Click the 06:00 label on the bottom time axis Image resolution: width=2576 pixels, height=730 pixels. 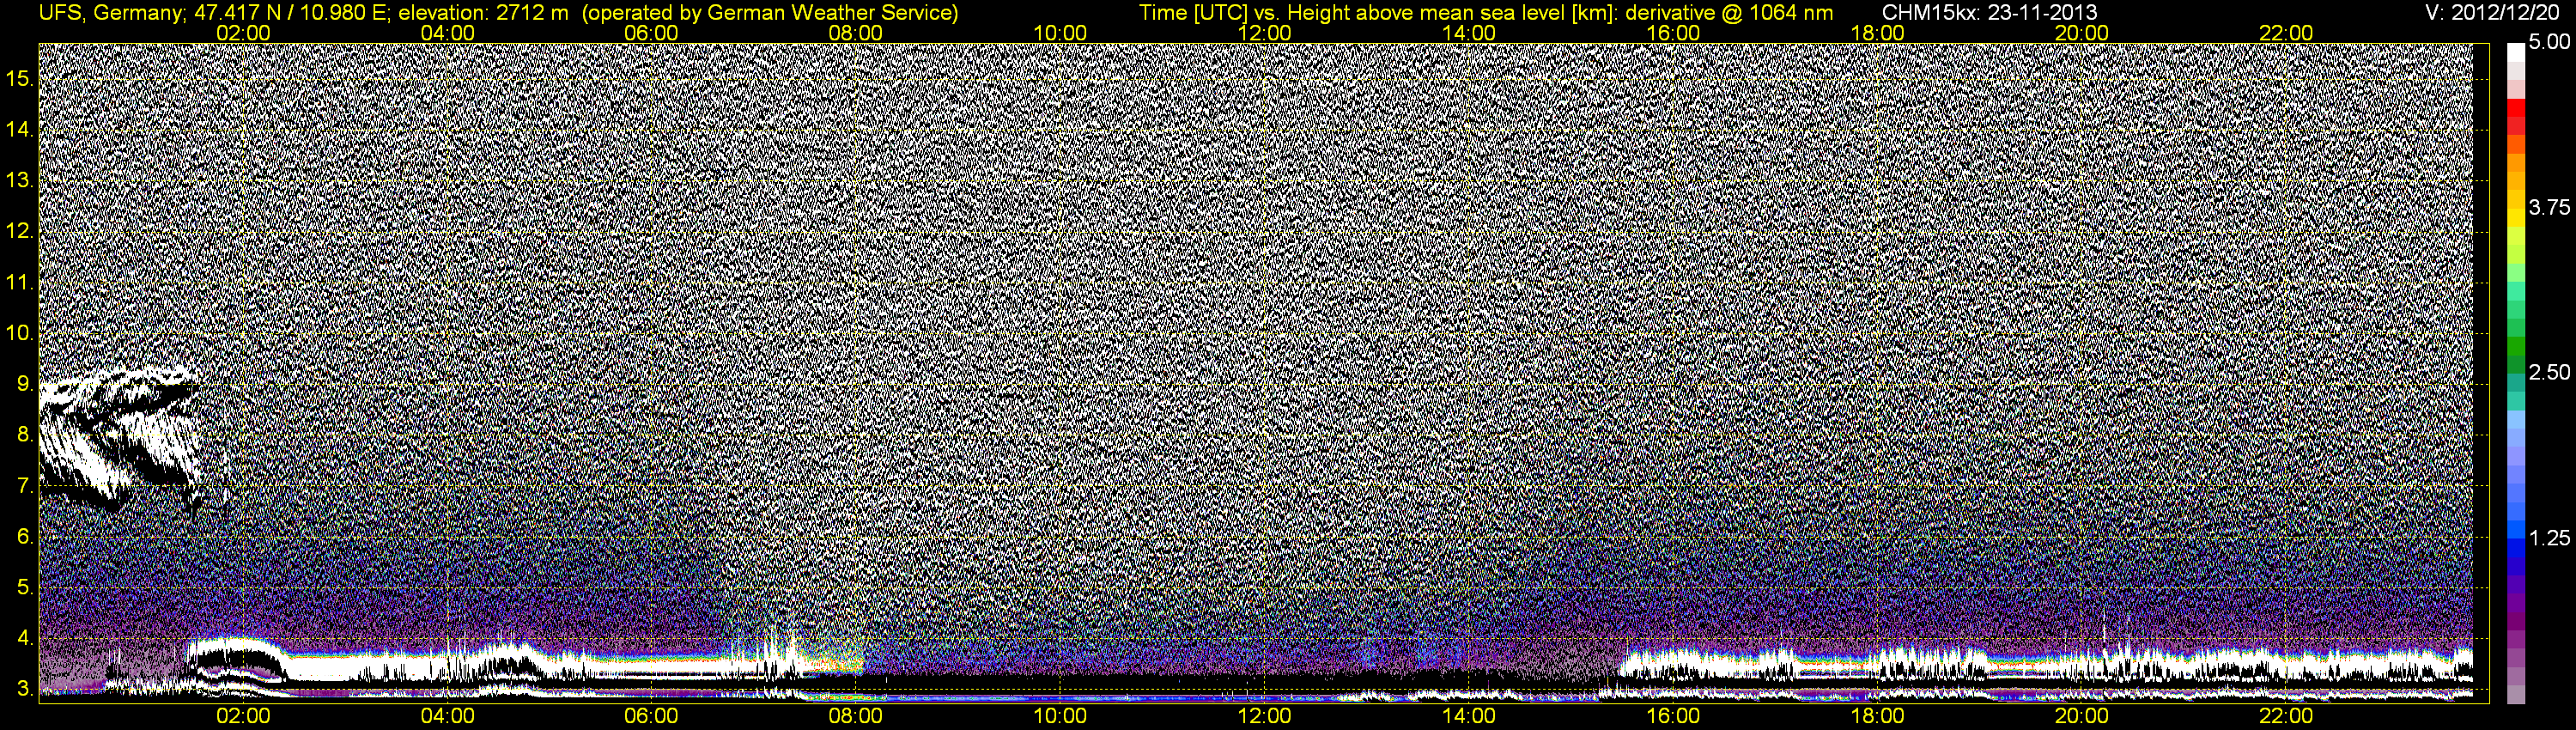tap(651, 716)
